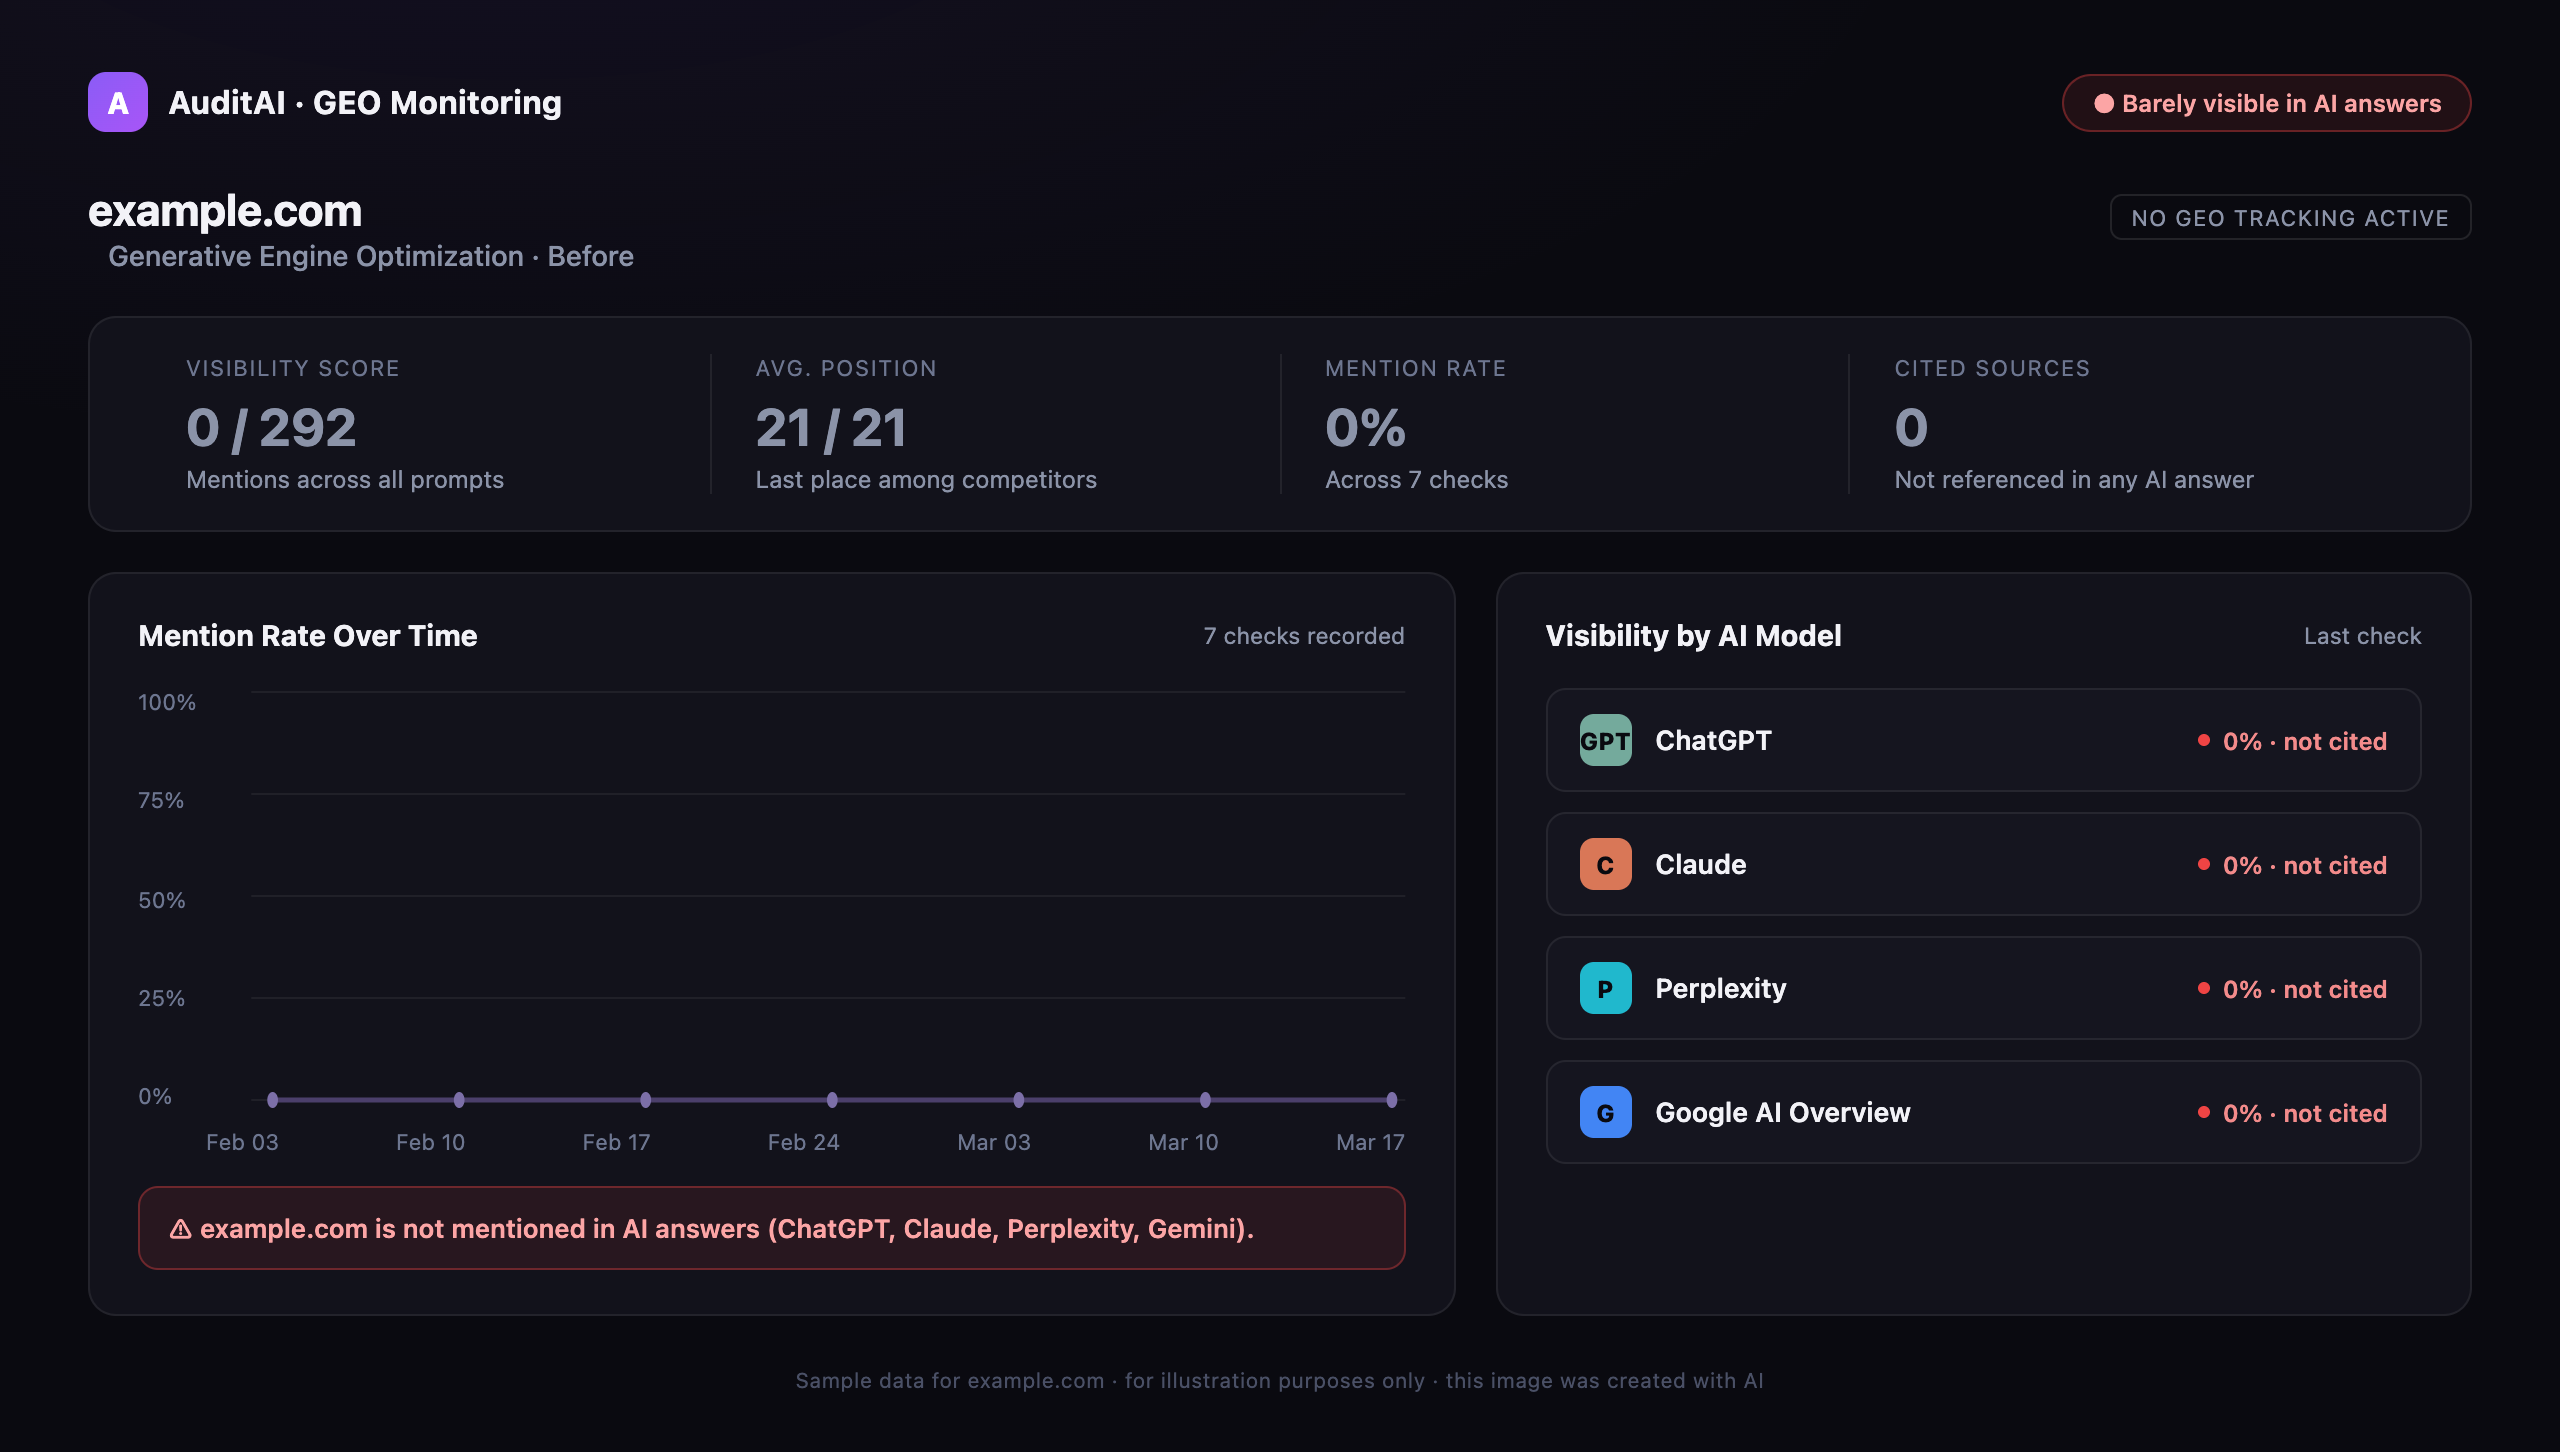
Task: Click the Visibility by AI Model heading
Action: click(1693, 636)
